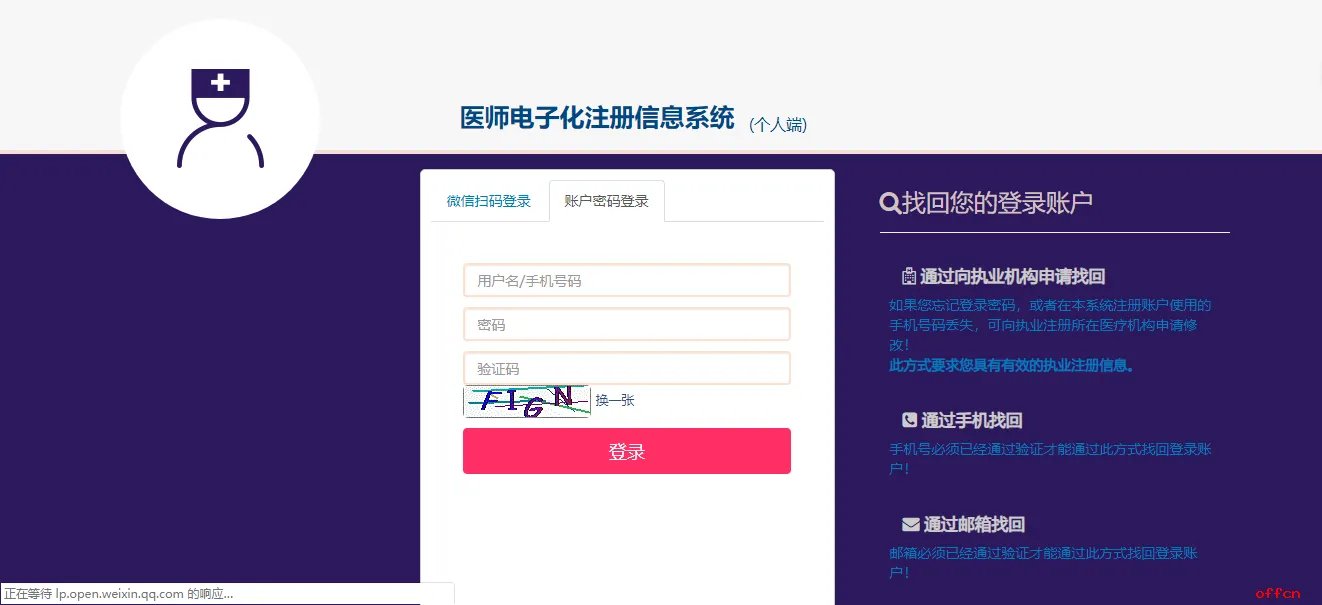Click the captcha image showing FIGN

pyautogui.click(x=526, y=400)
